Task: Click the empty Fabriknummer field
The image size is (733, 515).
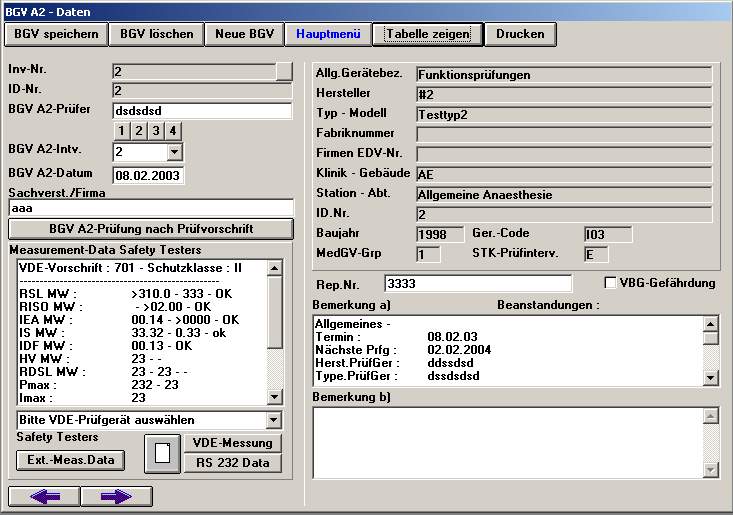Action: [x=564, y=135]
